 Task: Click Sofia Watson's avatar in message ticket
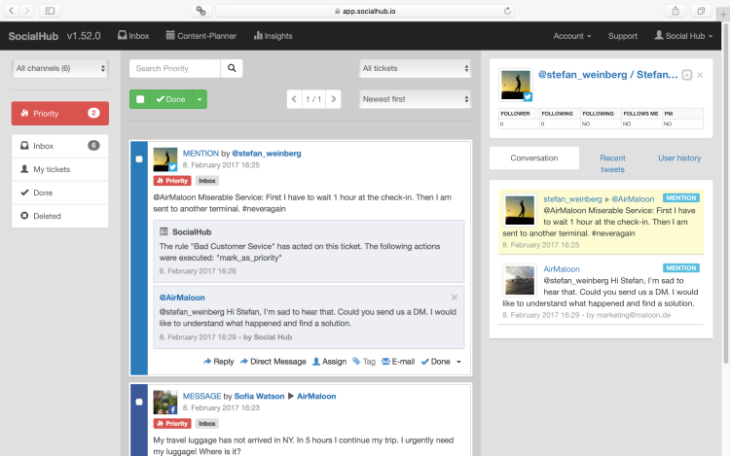[165, 402]
